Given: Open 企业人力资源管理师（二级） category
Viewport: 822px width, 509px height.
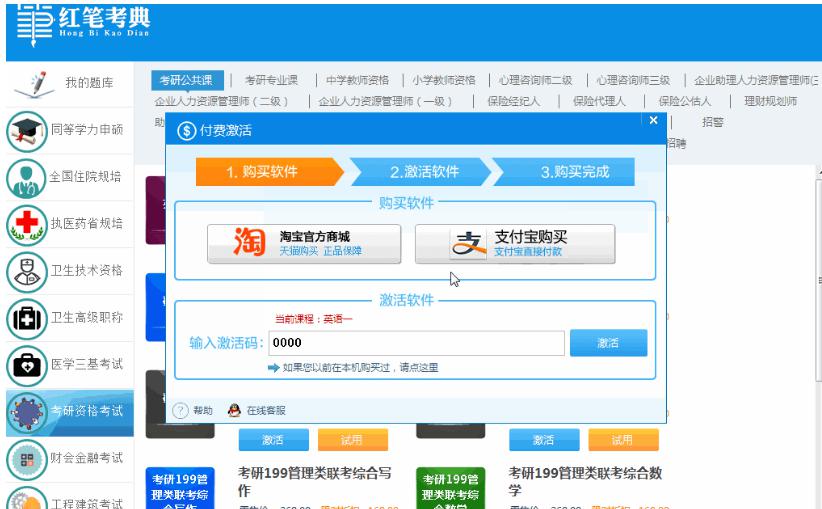Looking at the screenshot, I should pyautogui.click(x=222, y=101).
